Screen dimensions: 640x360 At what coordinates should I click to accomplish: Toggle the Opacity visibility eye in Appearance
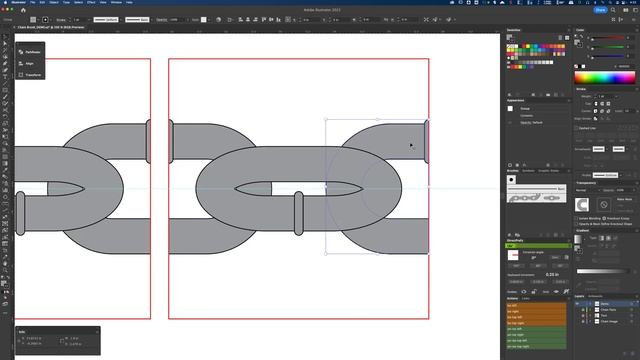[x=510, y=122]
